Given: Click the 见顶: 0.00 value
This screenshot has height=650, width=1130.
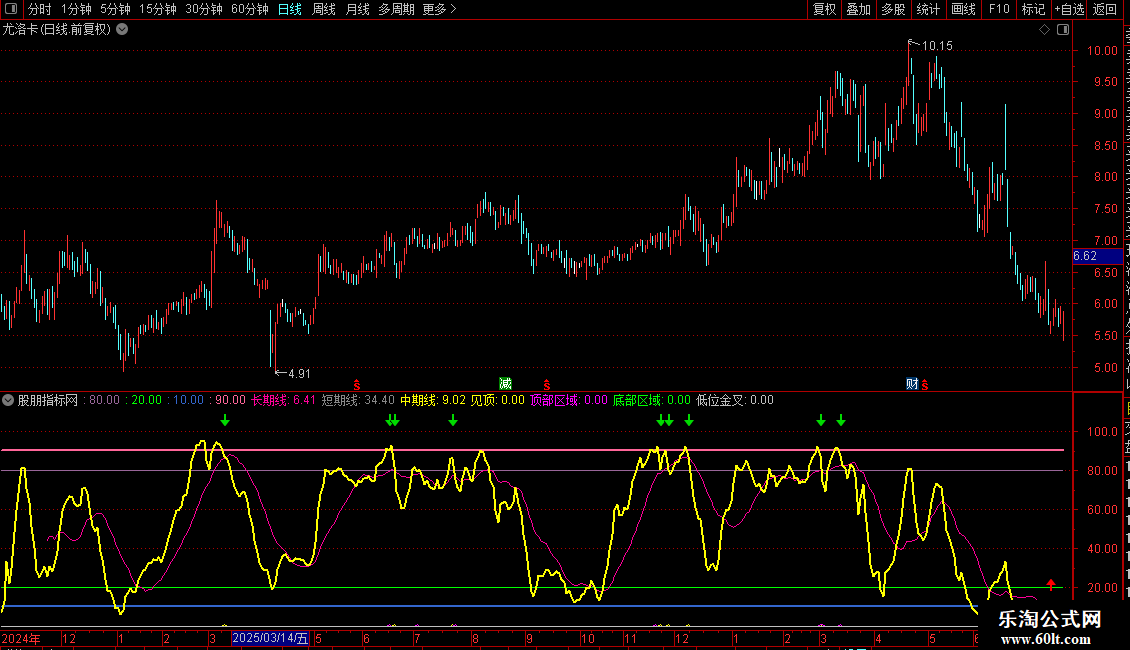Looking at the screenshot, I should tap(497, 400).
